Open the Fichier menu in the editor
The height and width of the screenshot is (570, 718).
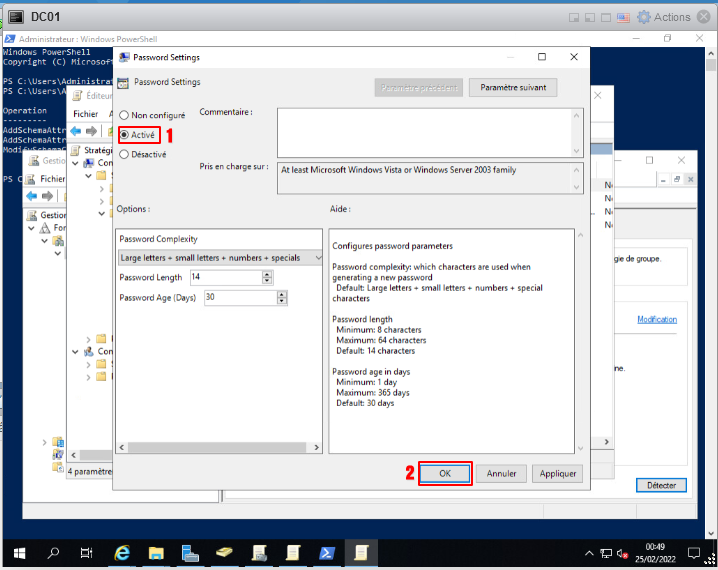point(85,114)
